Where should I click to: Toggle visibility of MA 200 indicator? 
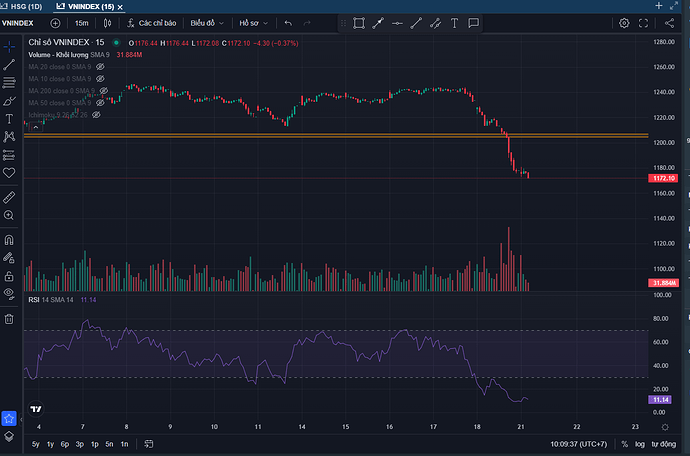pos(102,90)
